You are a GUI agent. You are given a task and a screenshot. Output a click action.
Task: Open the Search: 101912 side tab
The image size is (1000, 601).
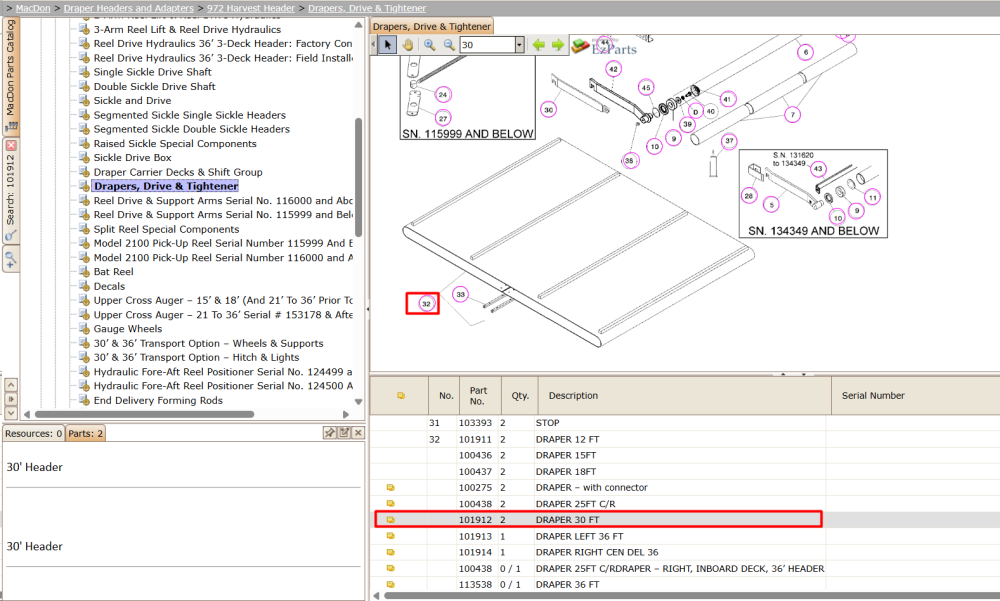click(x=11, y=190)
